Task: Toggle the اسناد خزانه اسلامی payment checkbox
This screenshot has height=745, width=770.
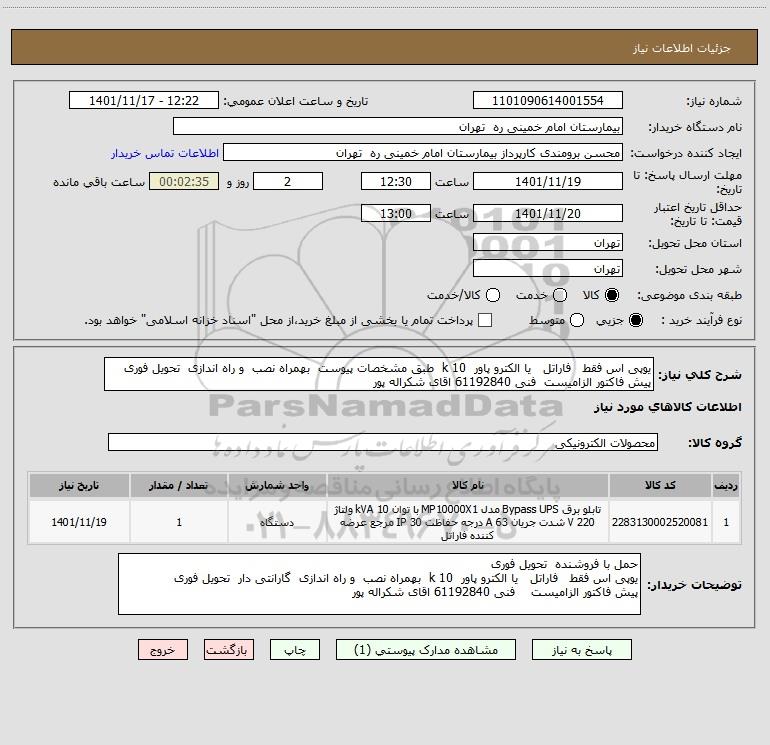Action: 485,320
